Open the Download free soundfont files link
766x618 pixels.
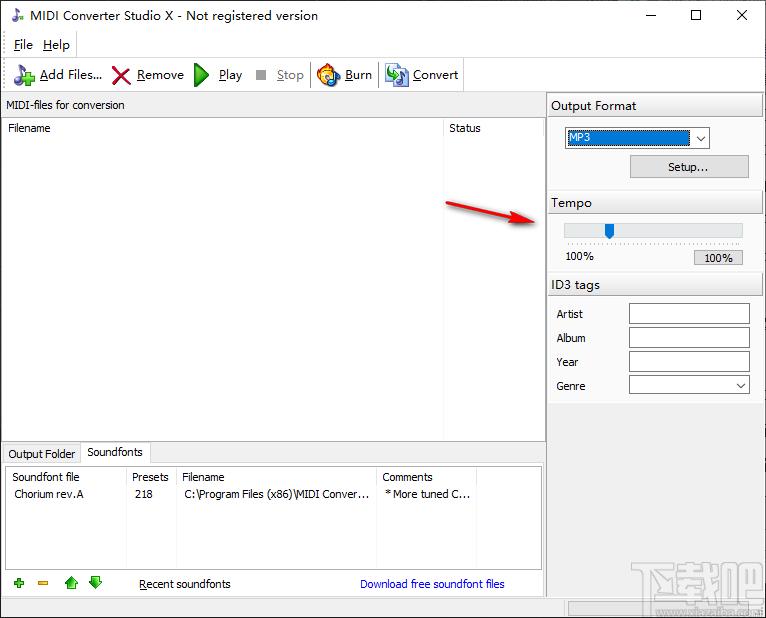click(432, 584)
